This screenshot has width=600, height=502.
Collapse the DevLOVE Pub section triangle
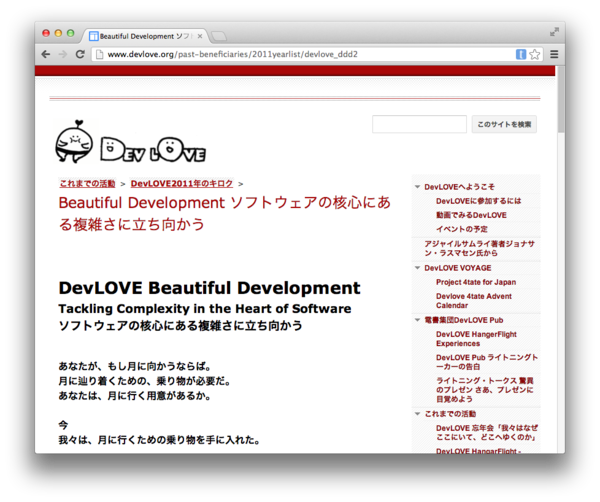(x=417, y=319)
